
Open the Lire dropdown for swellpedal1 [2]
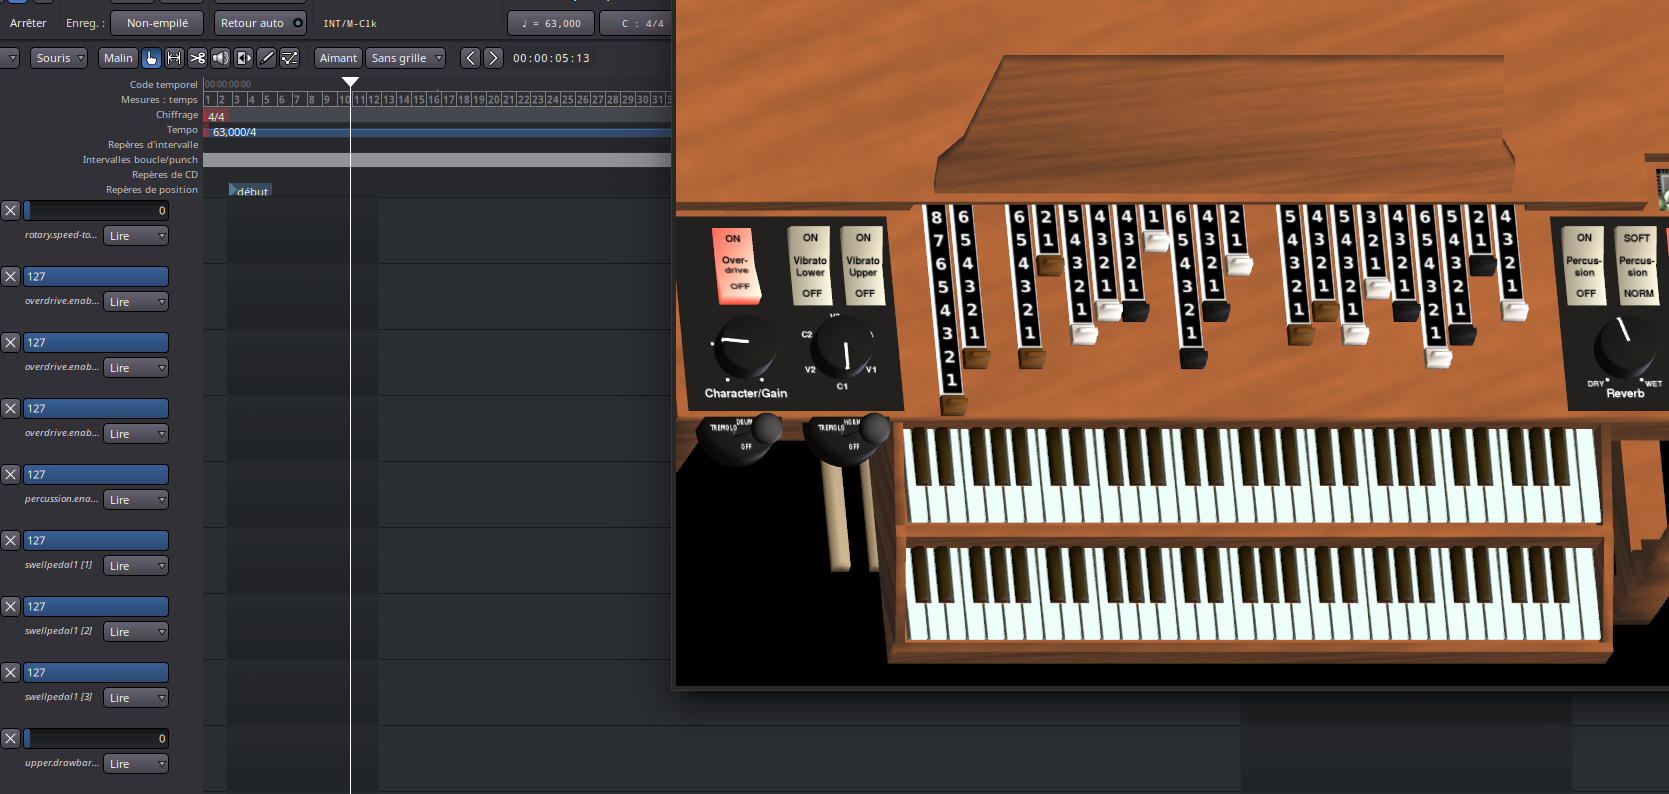coord(136,632)
